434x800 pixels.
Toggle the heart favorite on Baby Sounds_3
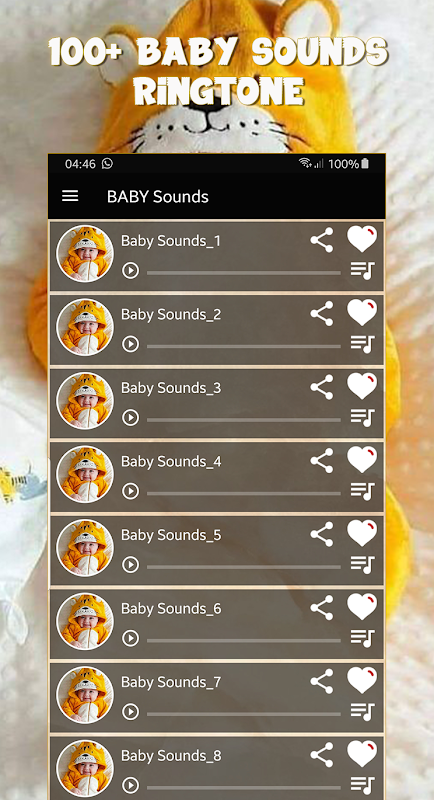click(x=362, y=386)
